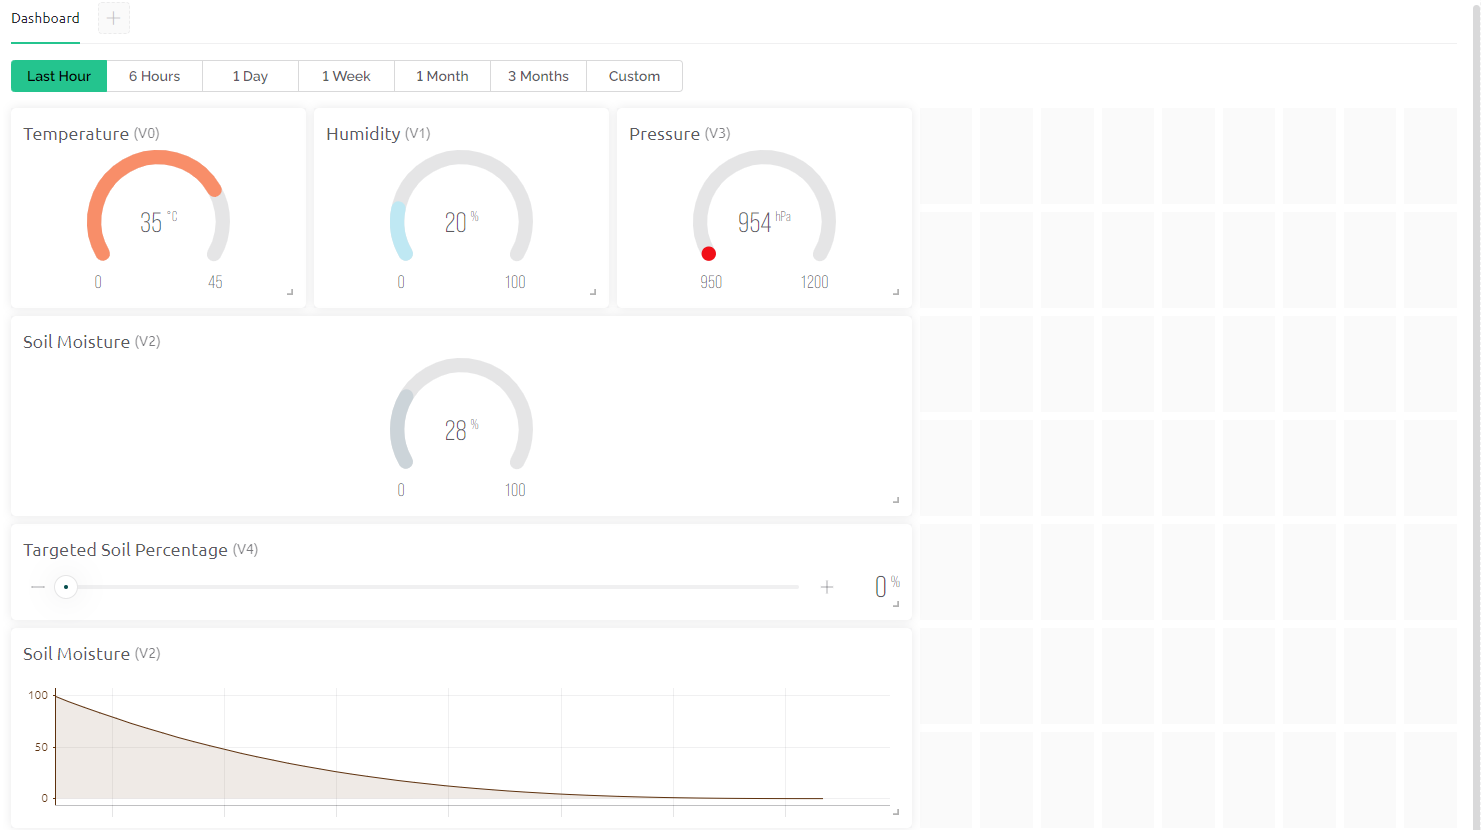The image size is (1483, 830).
Task: Click the temperature gauge max label 45
Action: 215,282
